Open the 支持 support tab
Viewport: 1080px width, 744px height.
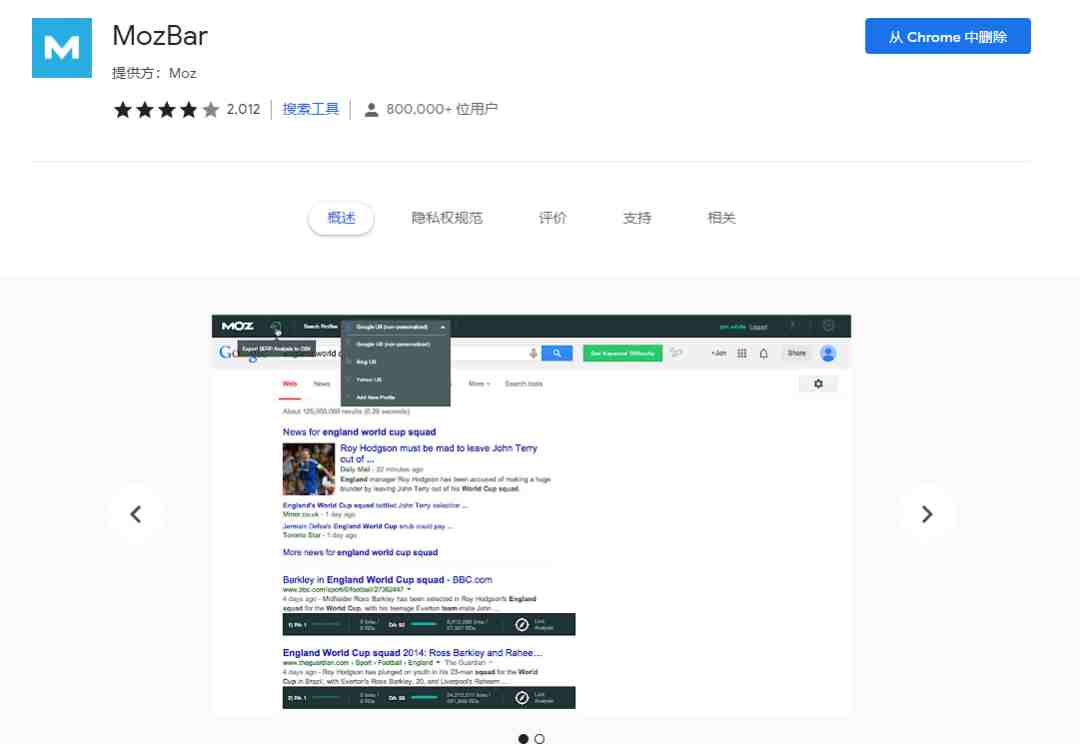coord(637,218)
